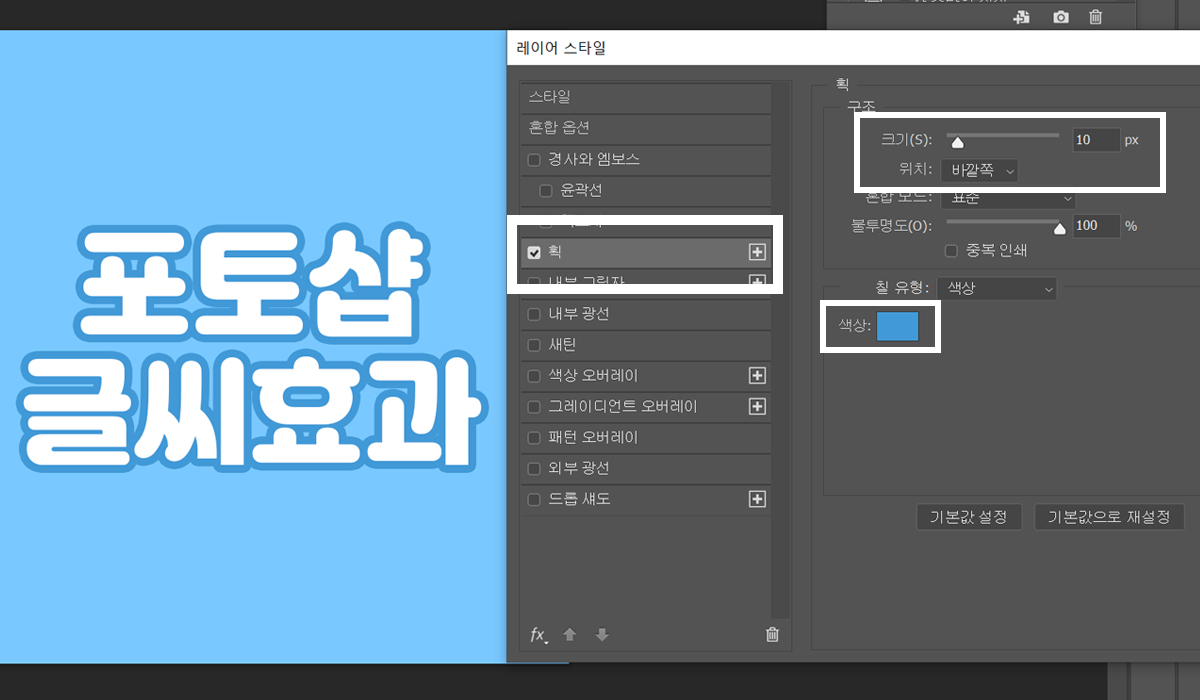1200x700 pixels.
Task: Enable the 윤곽선 checkbox
Action: coord(546,191)
